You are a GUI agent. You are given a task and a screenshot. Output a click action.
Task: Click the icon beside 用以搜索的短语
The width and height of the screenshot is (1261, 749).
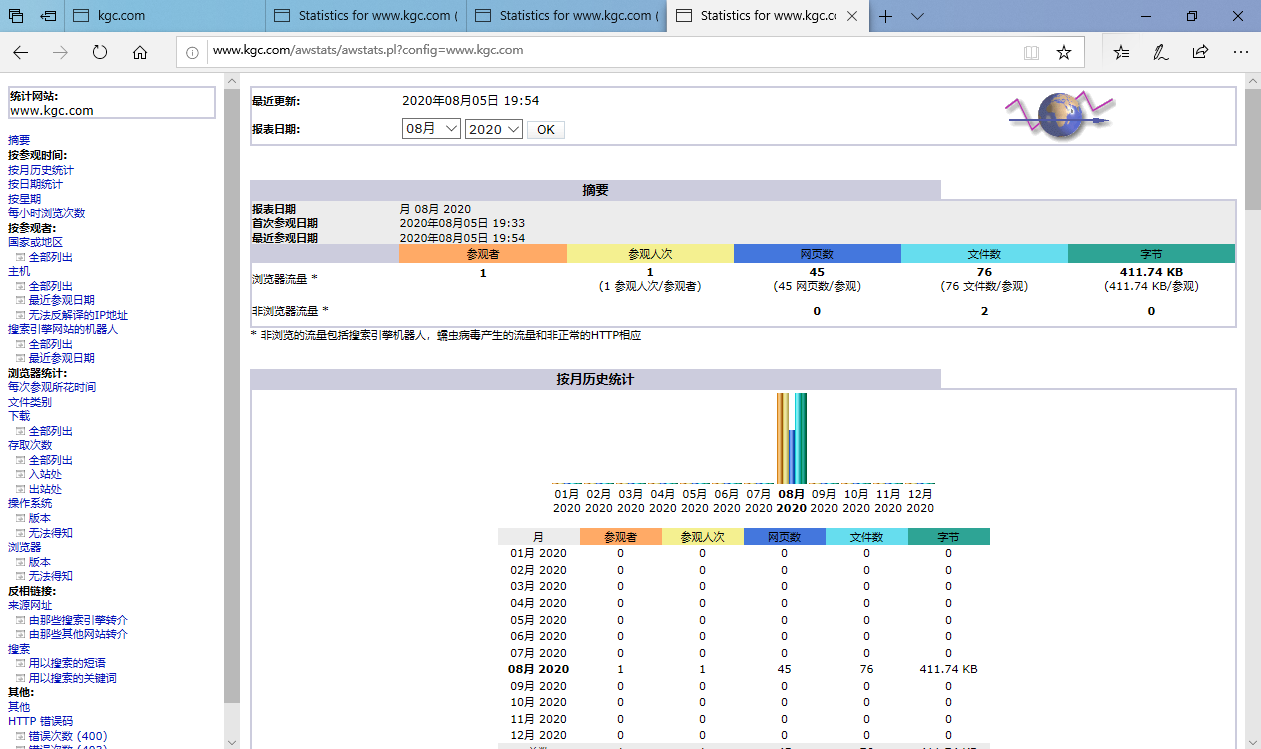pyautogui.click(x=20, y=663)
